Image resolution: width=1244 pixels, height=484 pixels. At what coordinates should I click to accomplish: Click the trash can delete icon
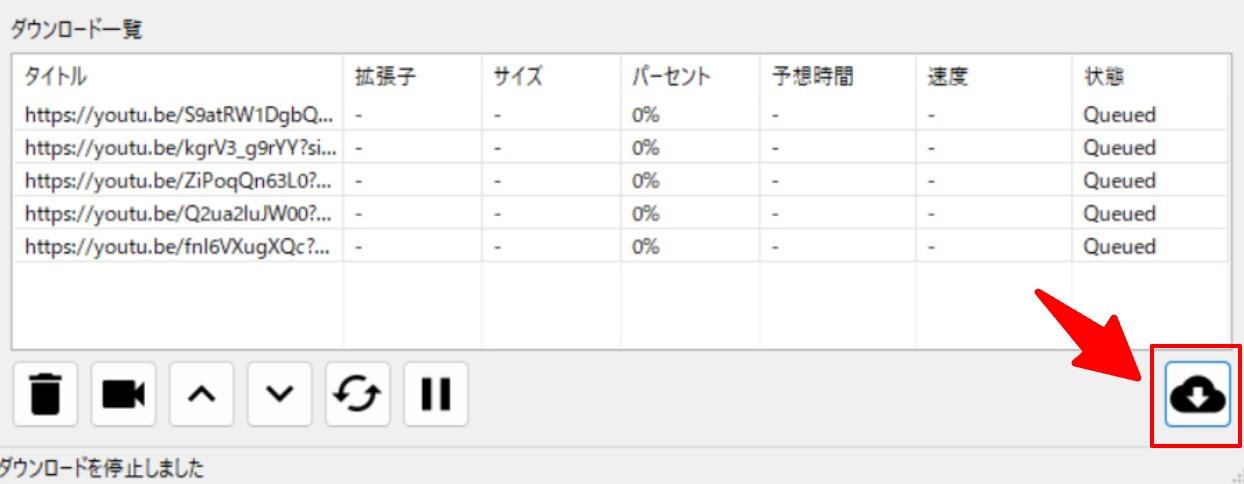pyautogui.click(x=45, y=395)
